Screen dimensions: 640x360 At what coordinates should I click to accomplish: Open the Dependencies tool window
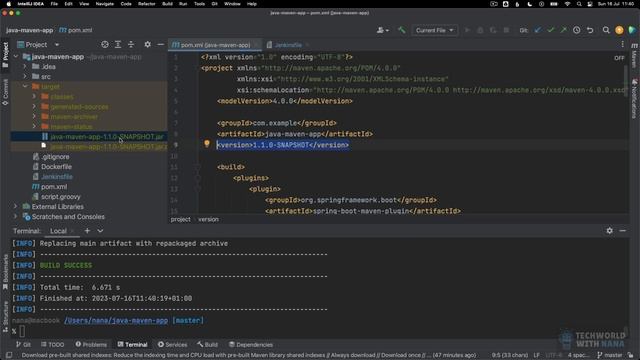tap(251, 344)
